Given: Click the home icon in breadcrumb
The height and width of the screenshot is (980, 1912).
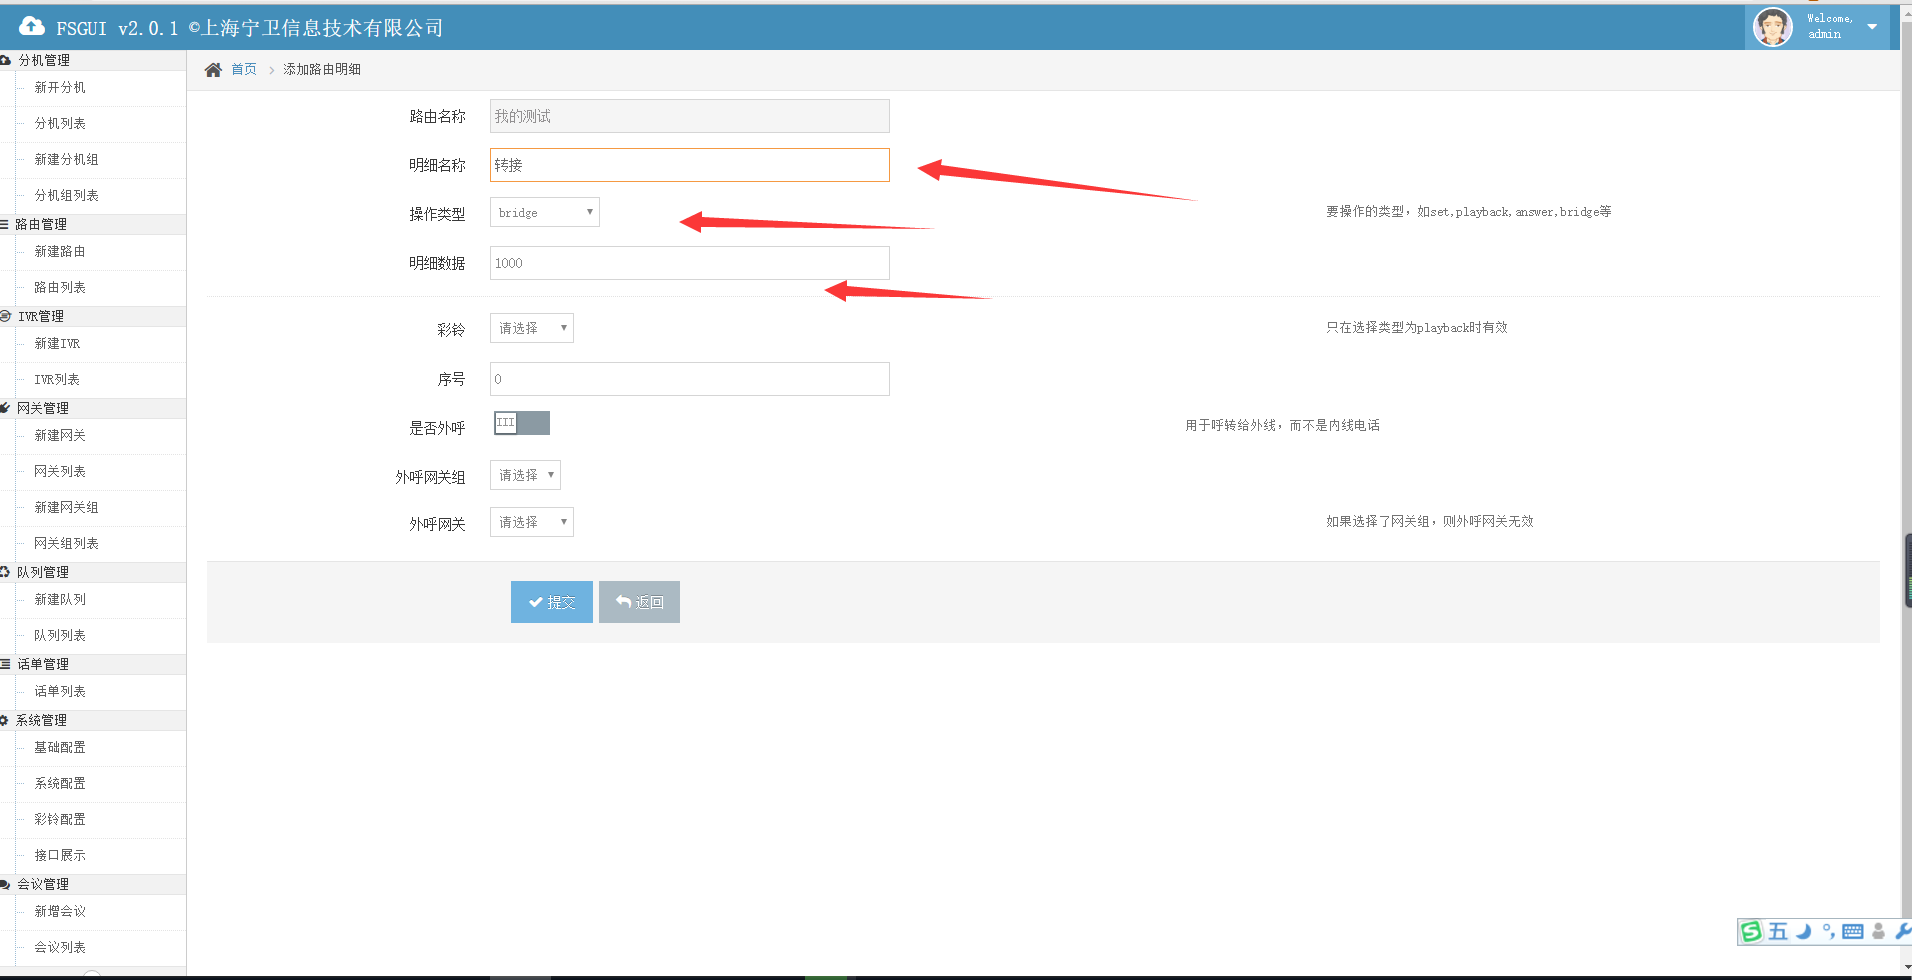Looking at the screenshot, I should (213, 70).
